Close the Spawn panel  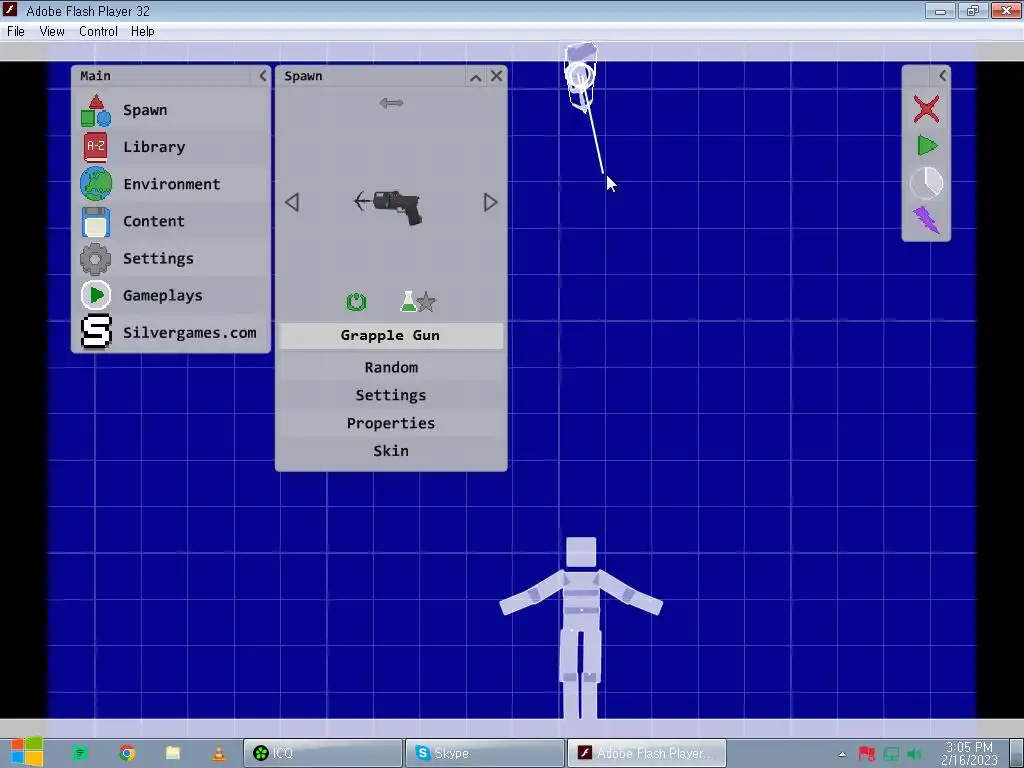[x=496, y=76]
